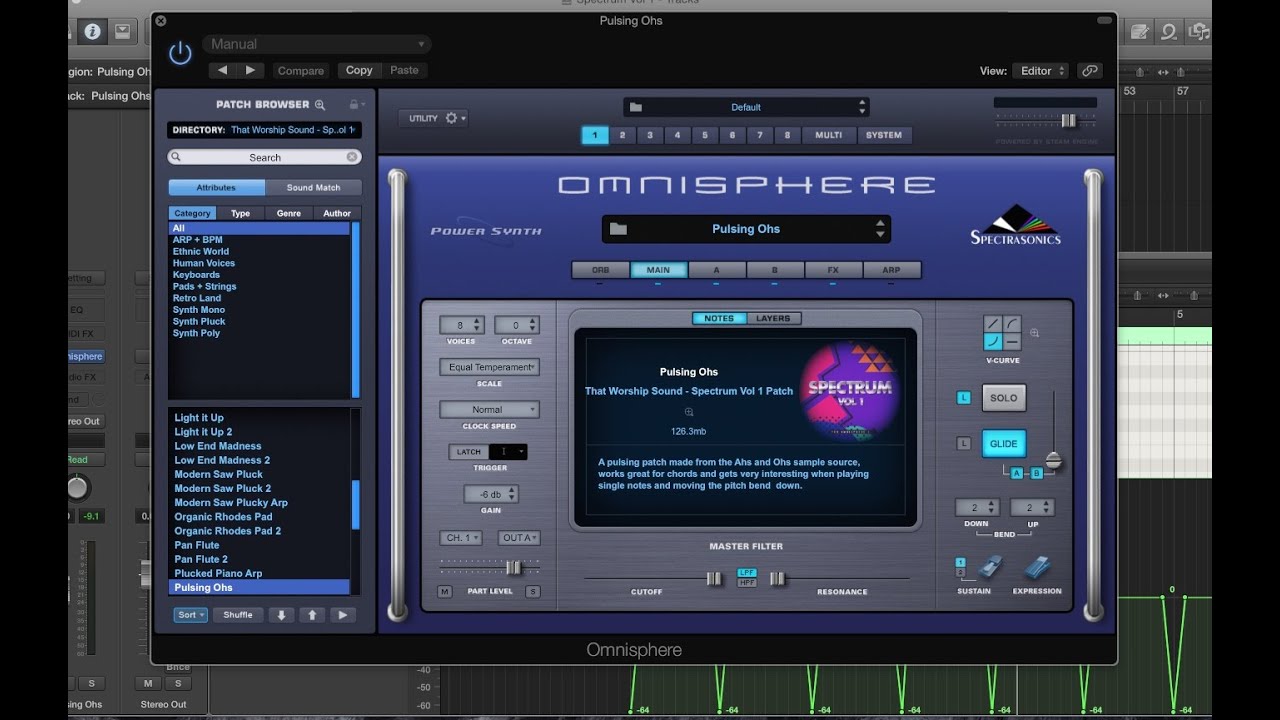Screen dimensions: 1280x720
Task: Switch to the ARP tab
Action: pos(891,270)
